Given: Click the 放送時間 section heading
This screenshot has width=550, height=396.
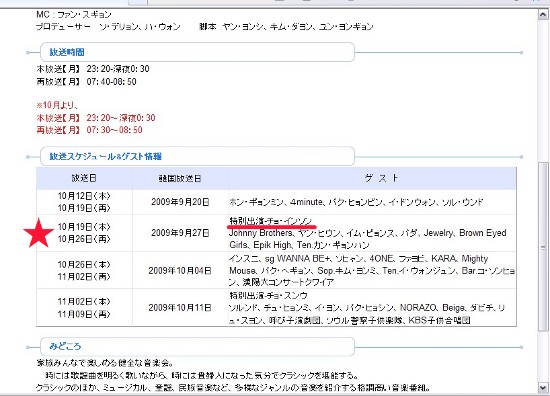Looking at the screenshot, I should (67, 52).
